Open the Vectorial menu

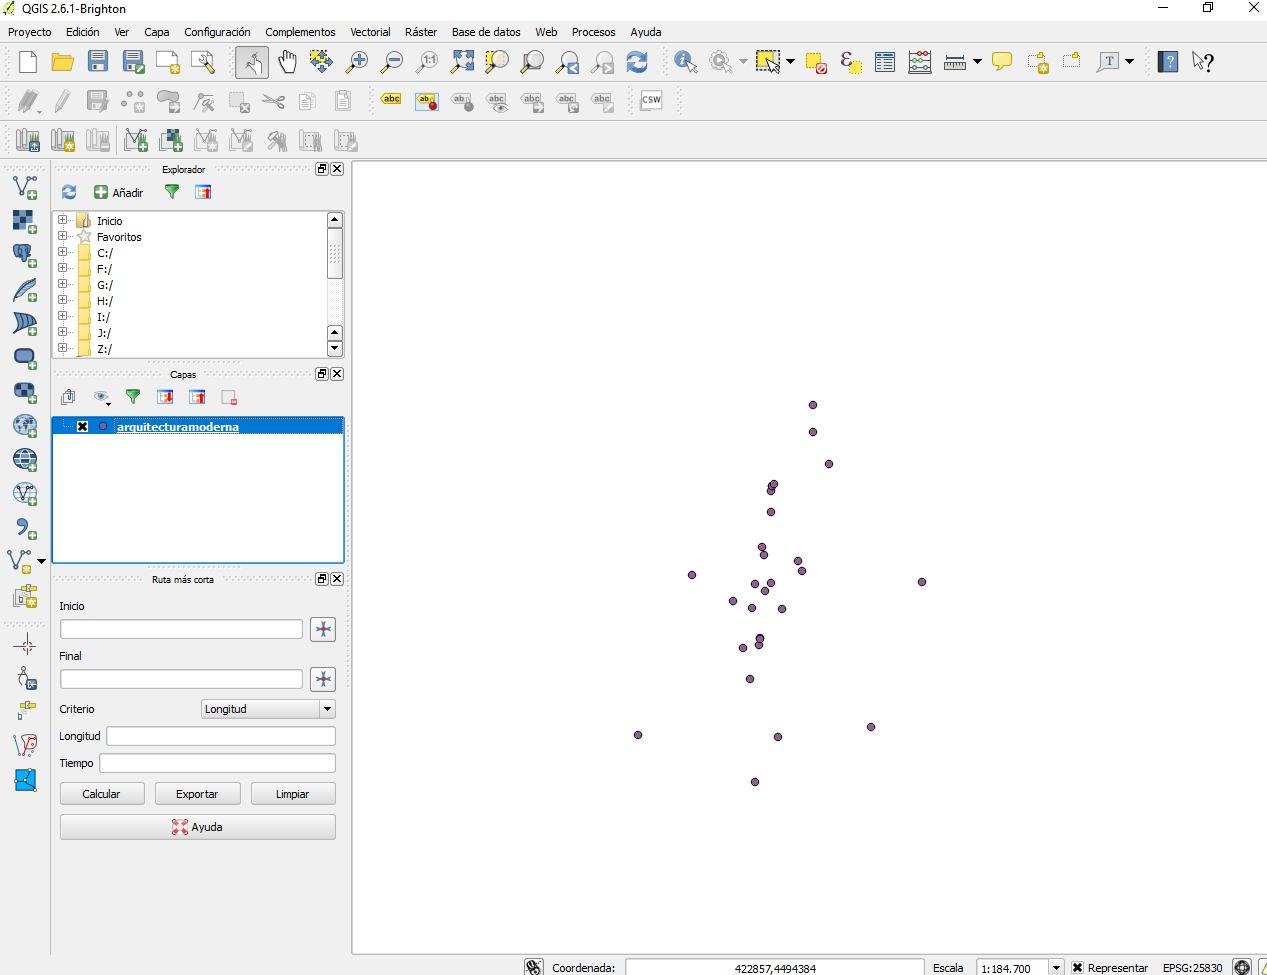(370, 32)
